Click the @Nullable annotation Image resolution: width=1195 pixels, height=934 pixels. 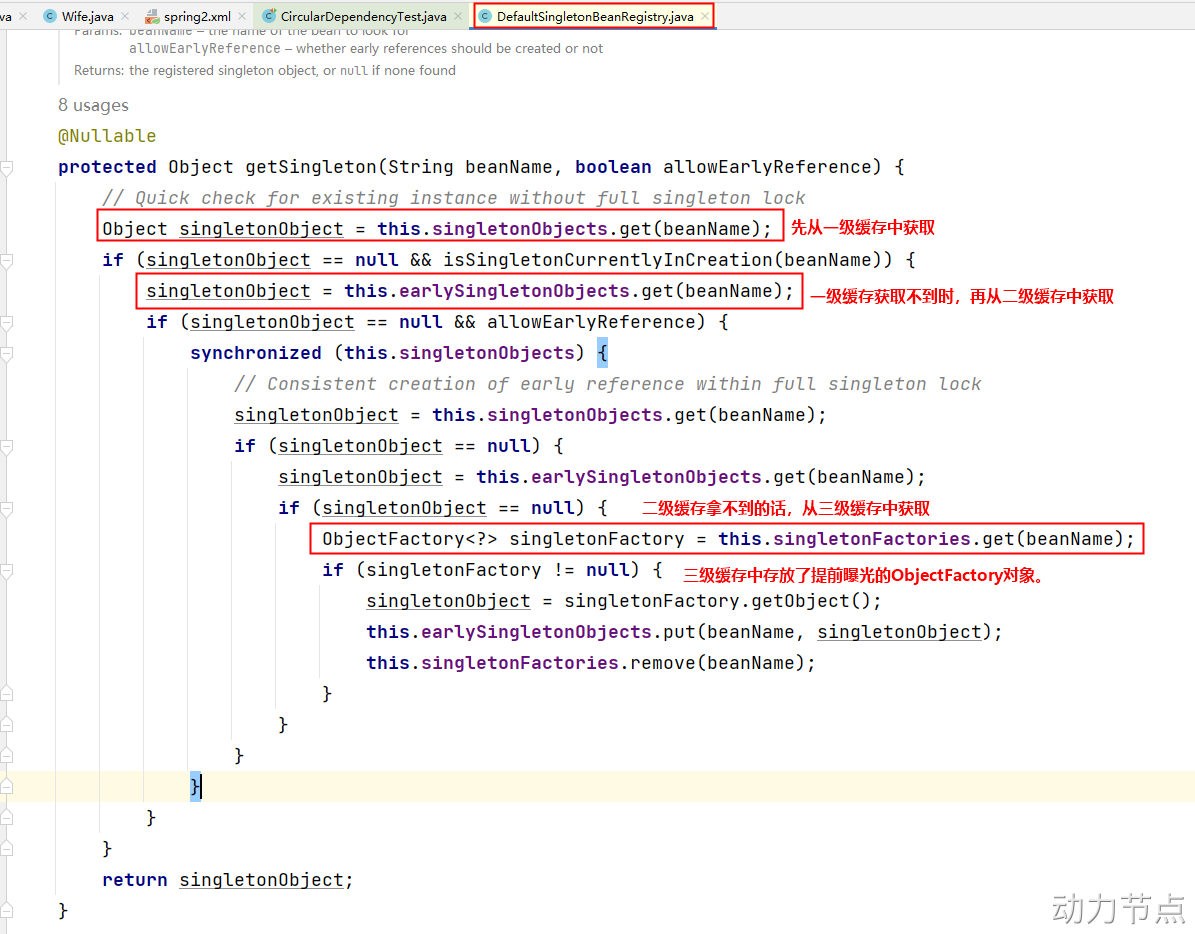(107, 136)
